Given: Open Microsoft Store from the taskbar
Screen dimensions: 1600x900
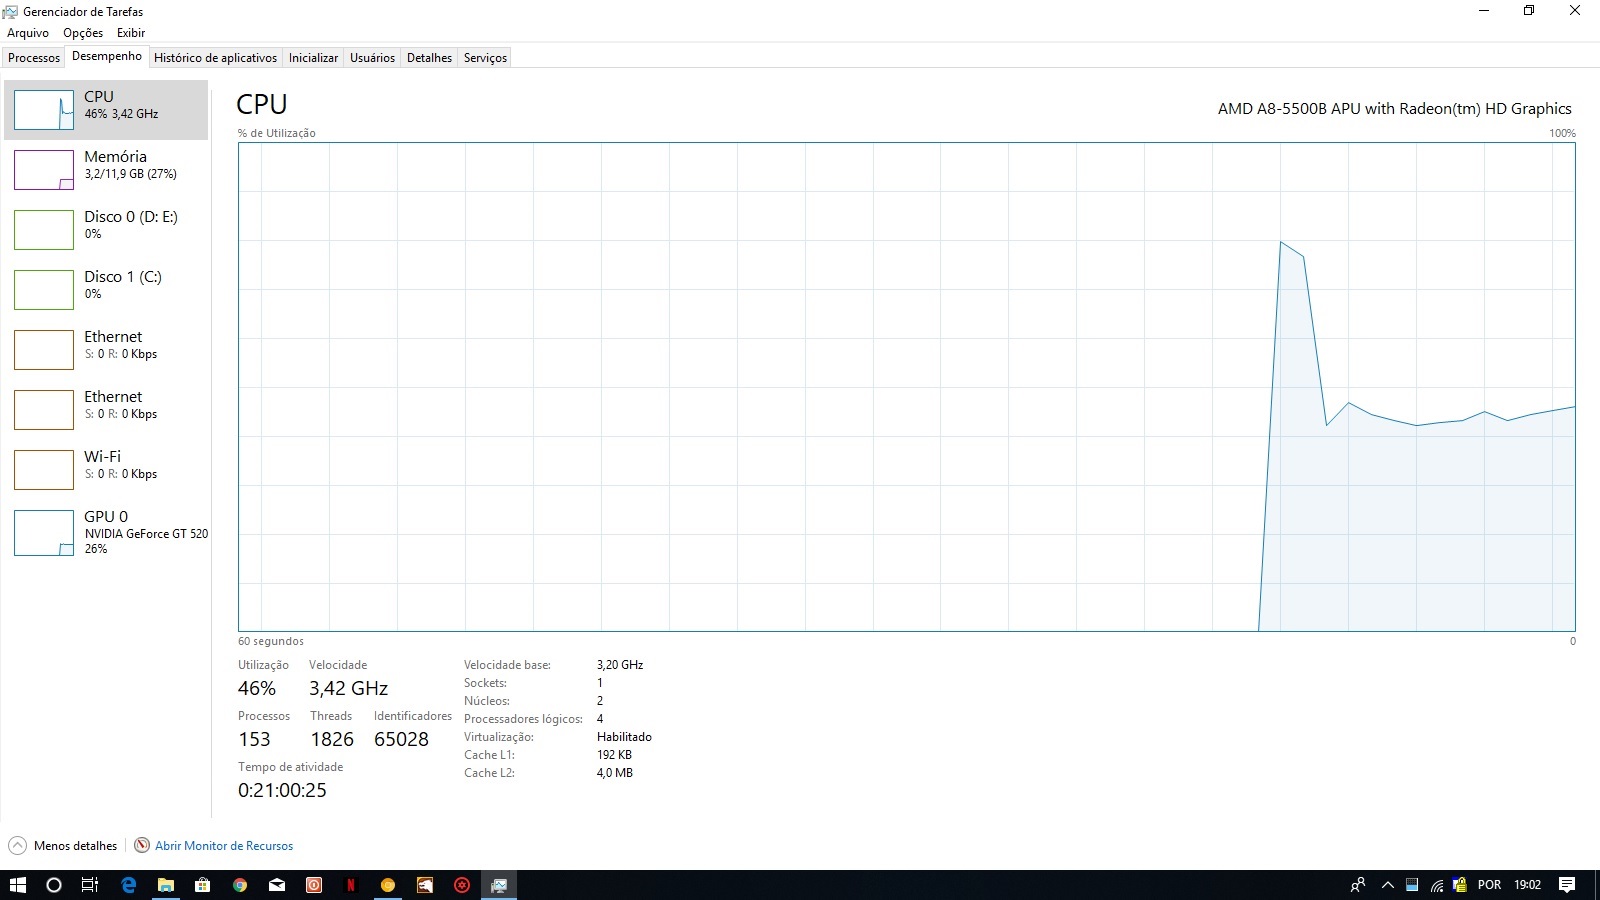Looking at the screenshot, I should (x=203, y=885).
